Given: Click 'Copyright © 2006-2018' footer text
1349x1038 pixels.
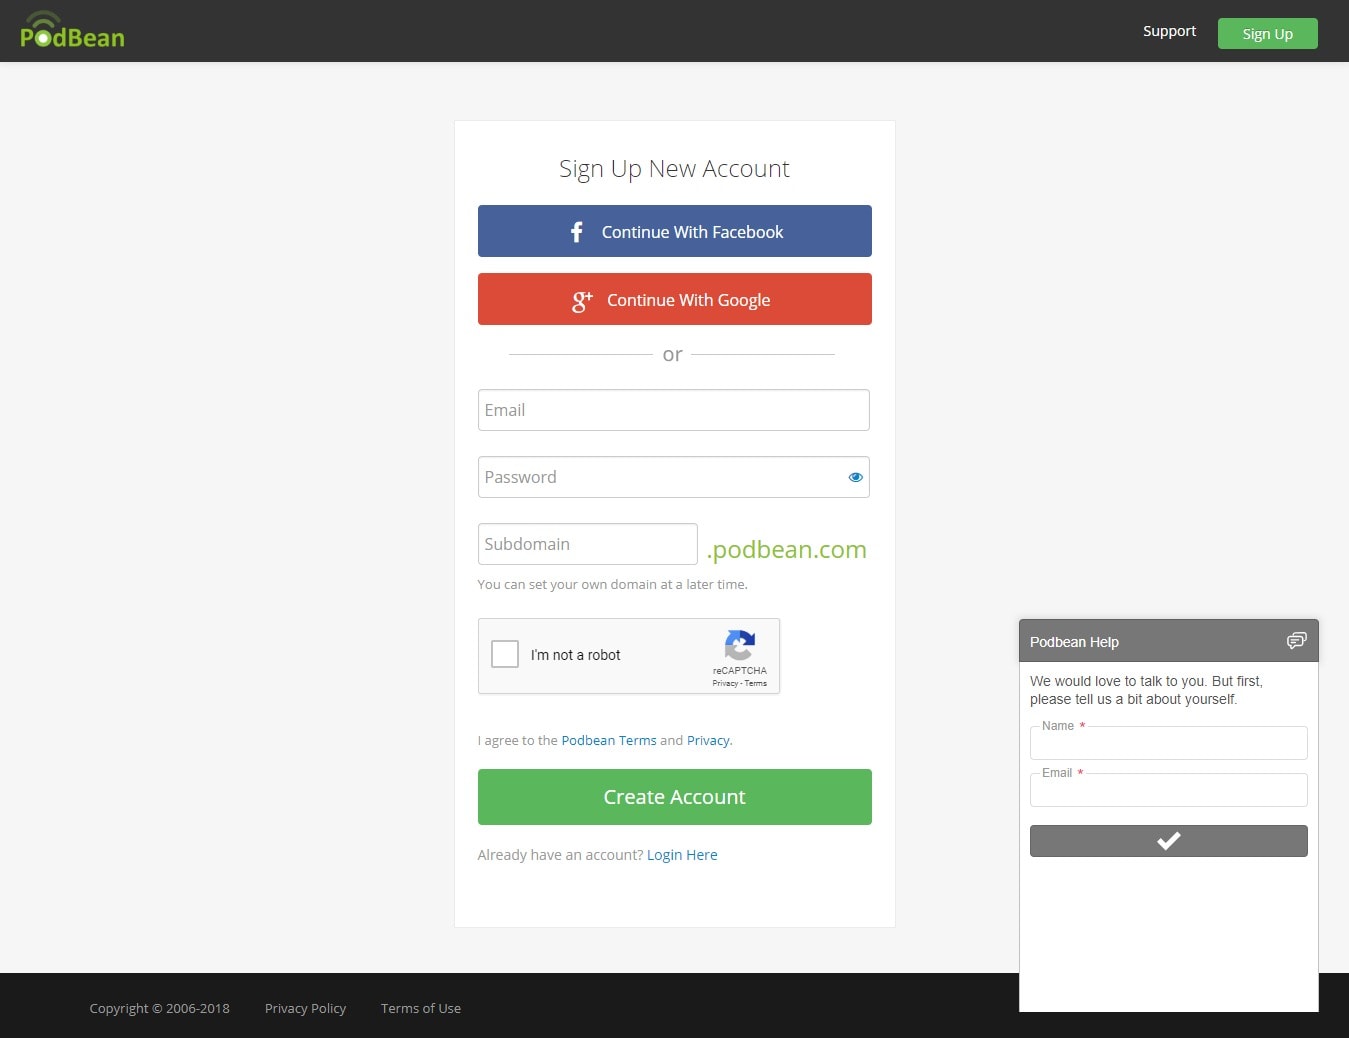Looking at the screenshot, I should click(x=159, y=1008).
